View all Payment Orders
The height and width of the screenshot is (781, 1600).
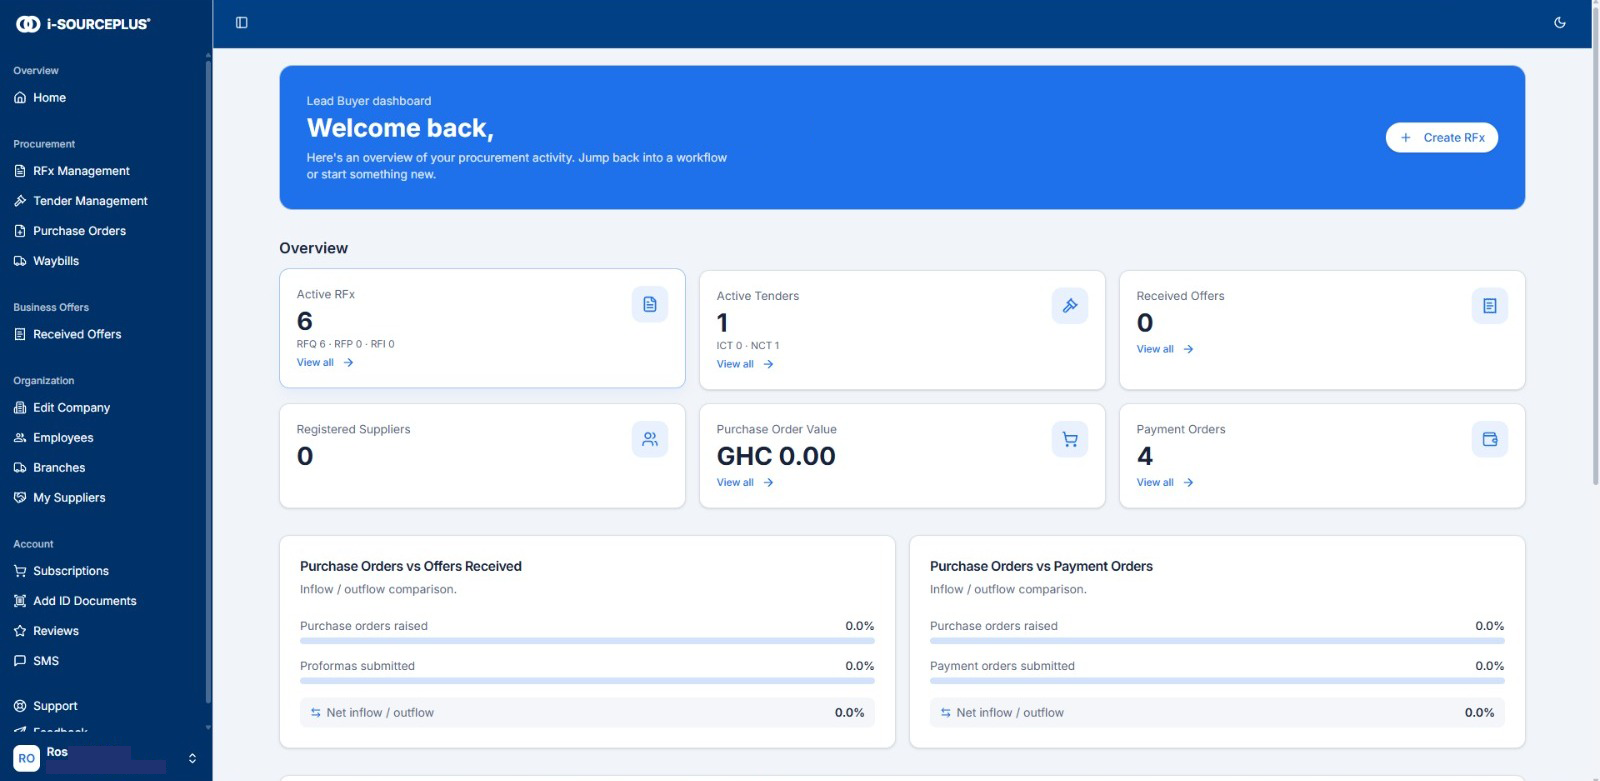point(1165,483)
